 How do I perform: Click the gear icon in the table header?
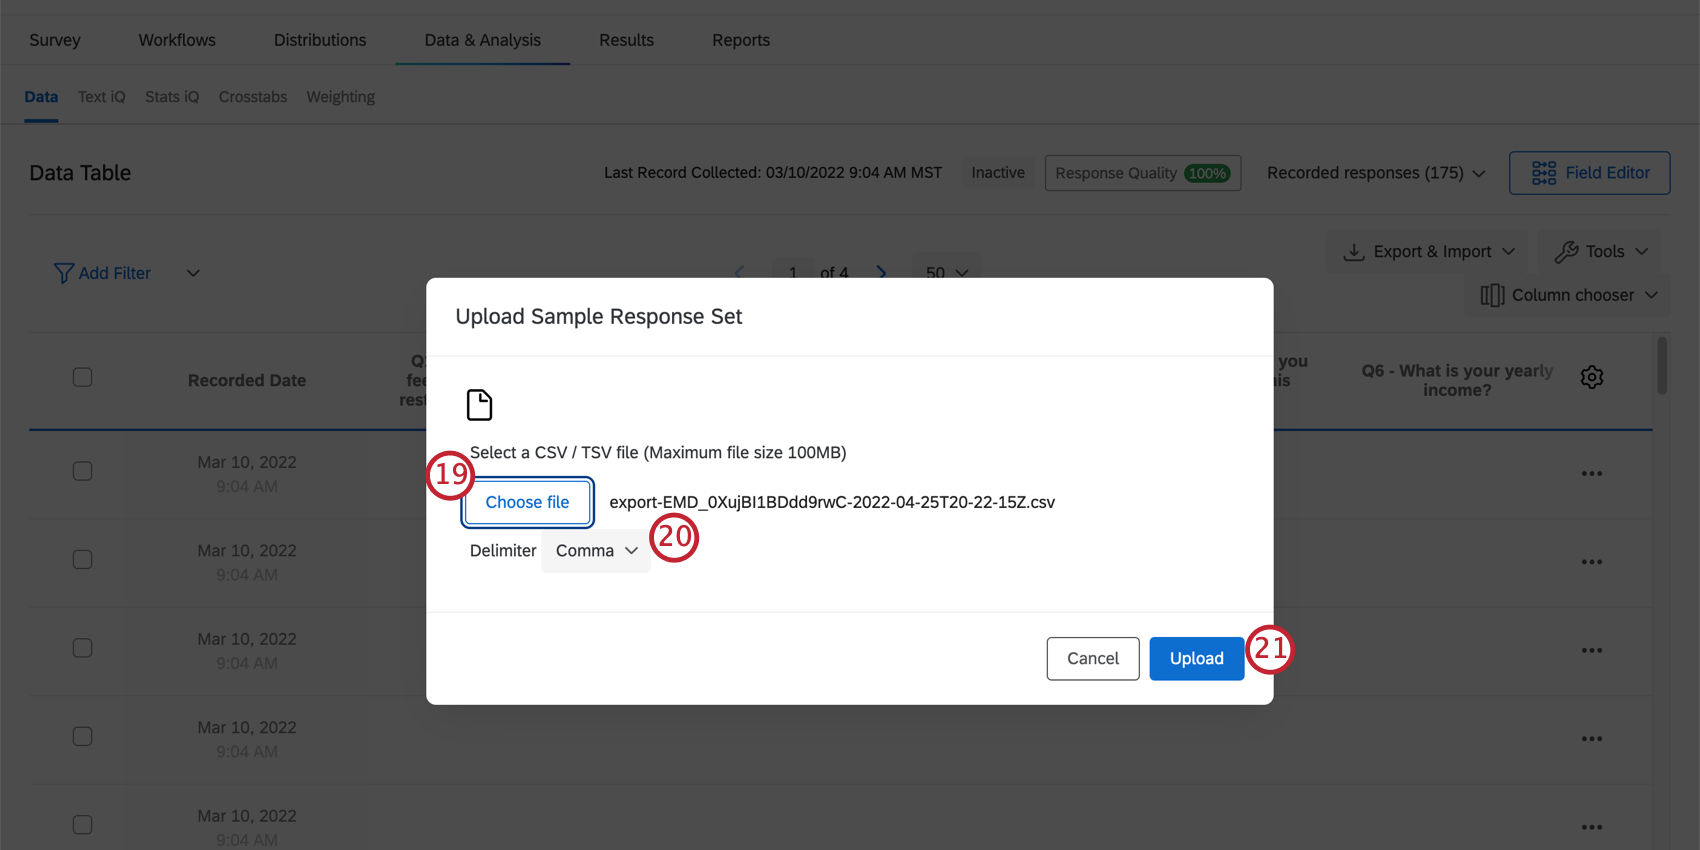pos(1592,377)
